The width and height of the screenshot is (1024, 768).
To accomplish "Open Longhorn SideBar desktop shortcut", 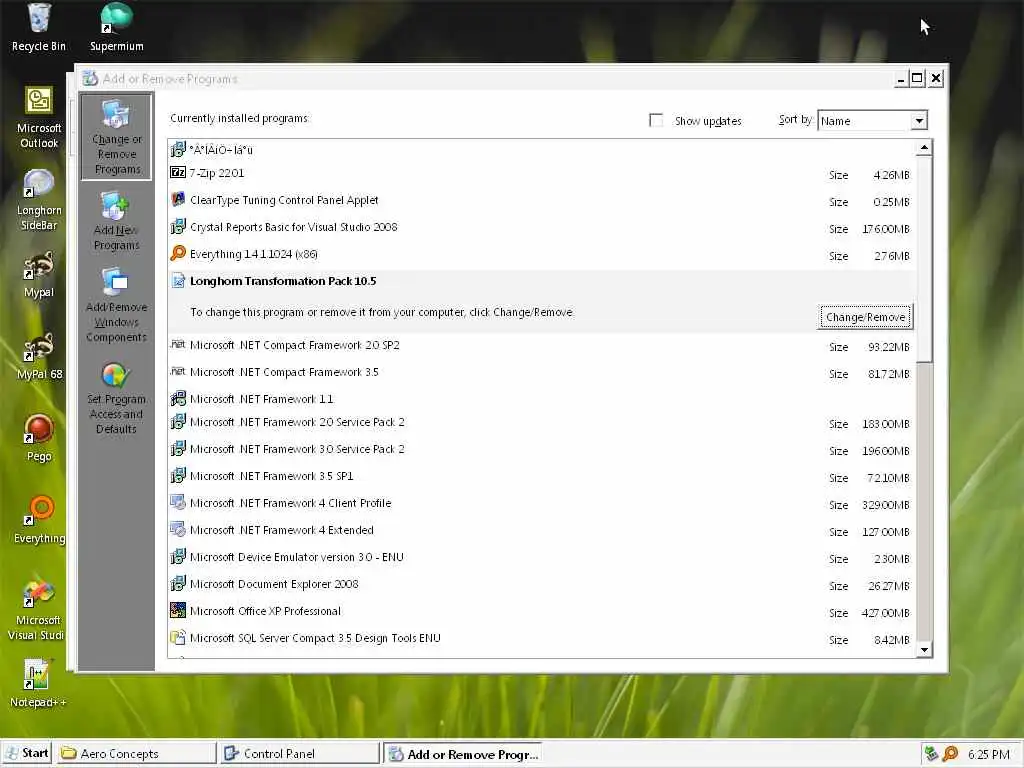I will (x=39, y=200).
